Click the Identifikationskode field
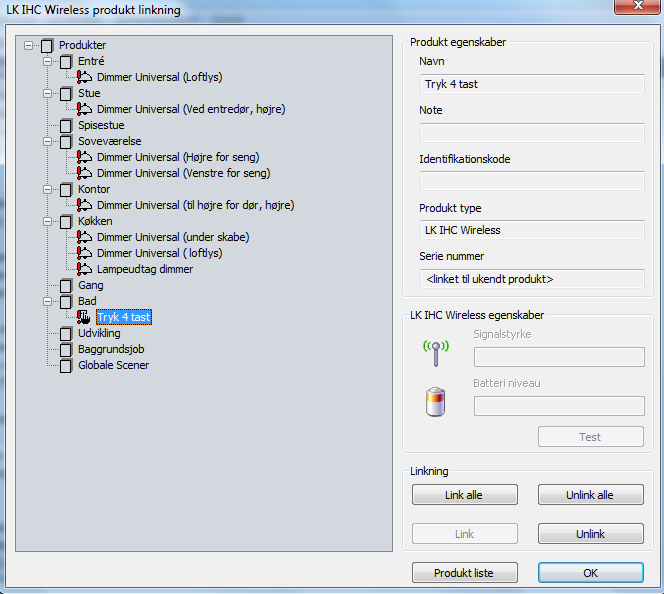The width and height of the screenshot is (664, 594). coord(532,181)
